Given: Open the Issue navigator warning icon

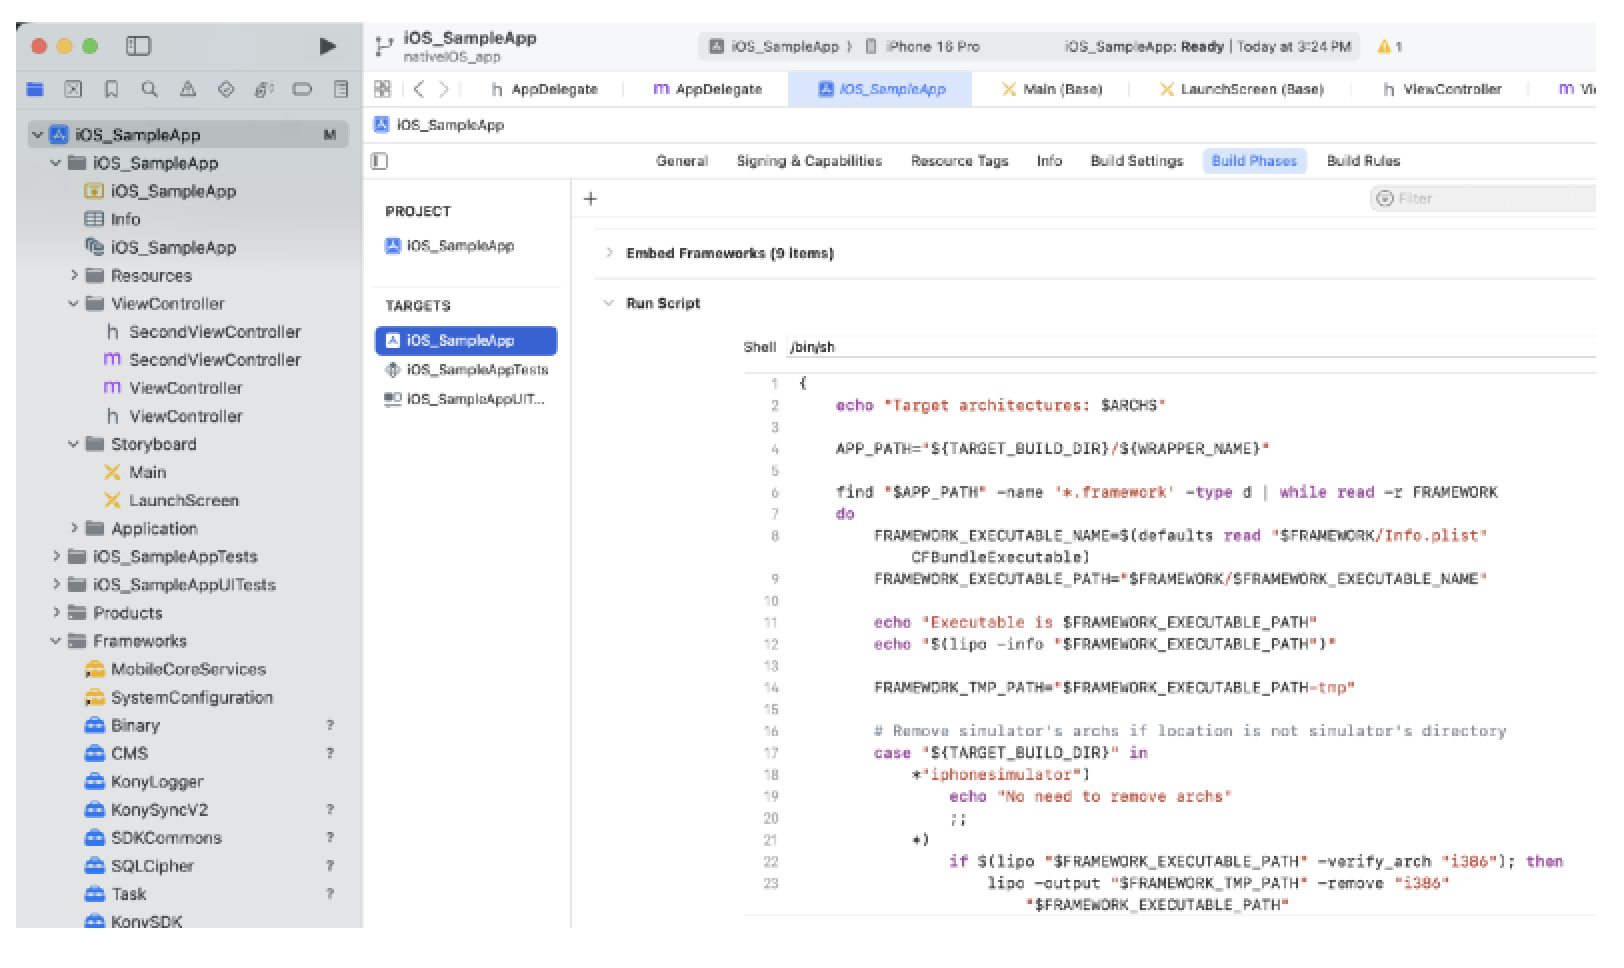Looking at the screenshot, I should (187, 89).
